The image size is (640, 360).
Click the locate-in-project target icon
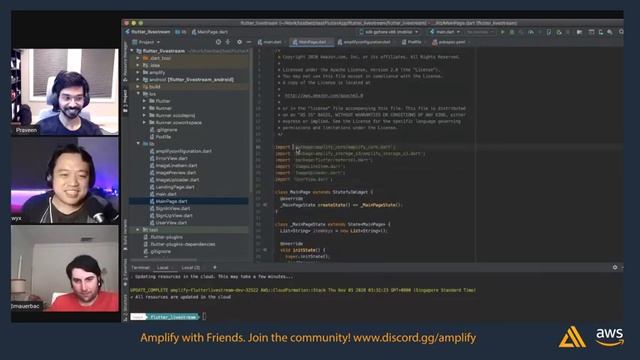click(x=218, y=42)
